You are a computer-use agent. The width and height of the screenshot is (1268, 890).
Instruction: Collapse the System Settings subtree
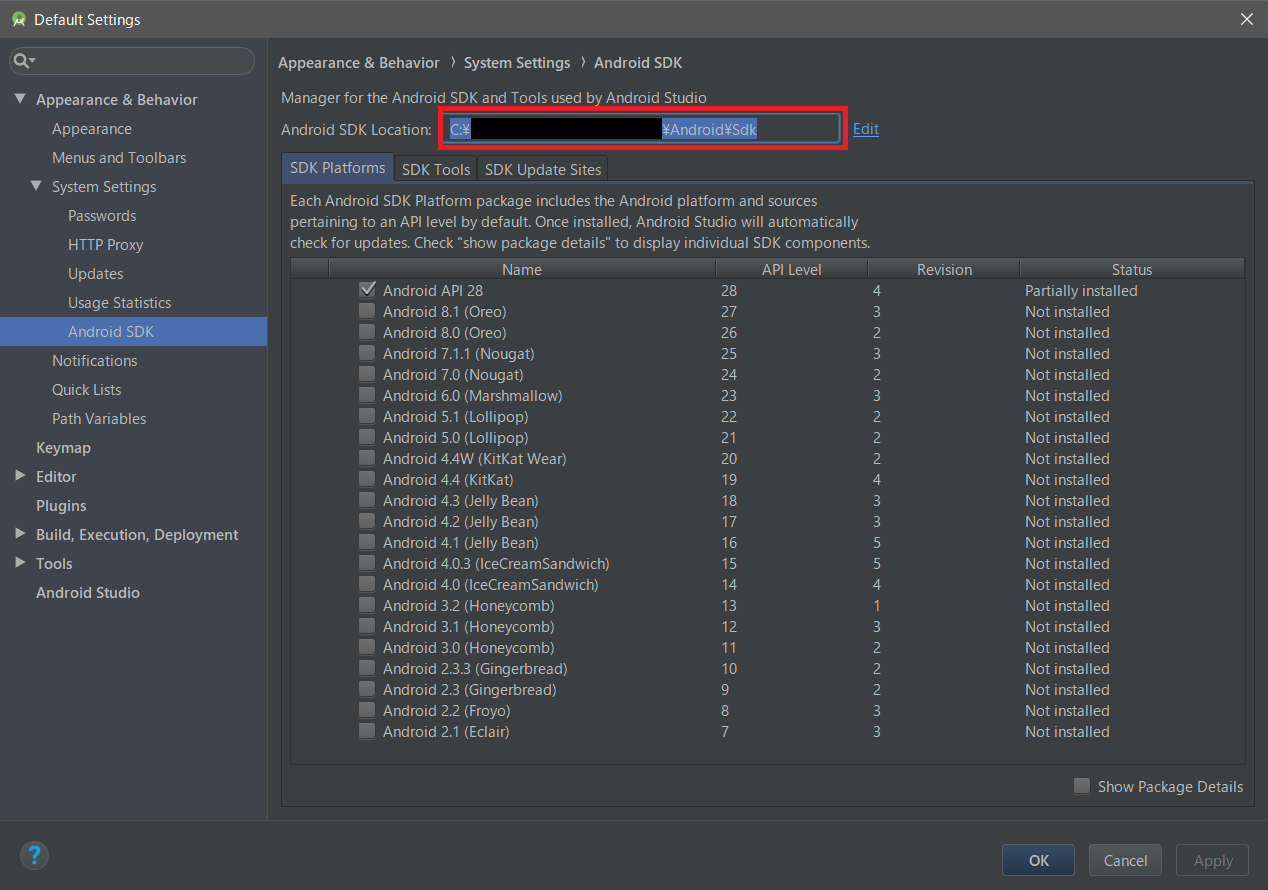click(x=36, y=186)
